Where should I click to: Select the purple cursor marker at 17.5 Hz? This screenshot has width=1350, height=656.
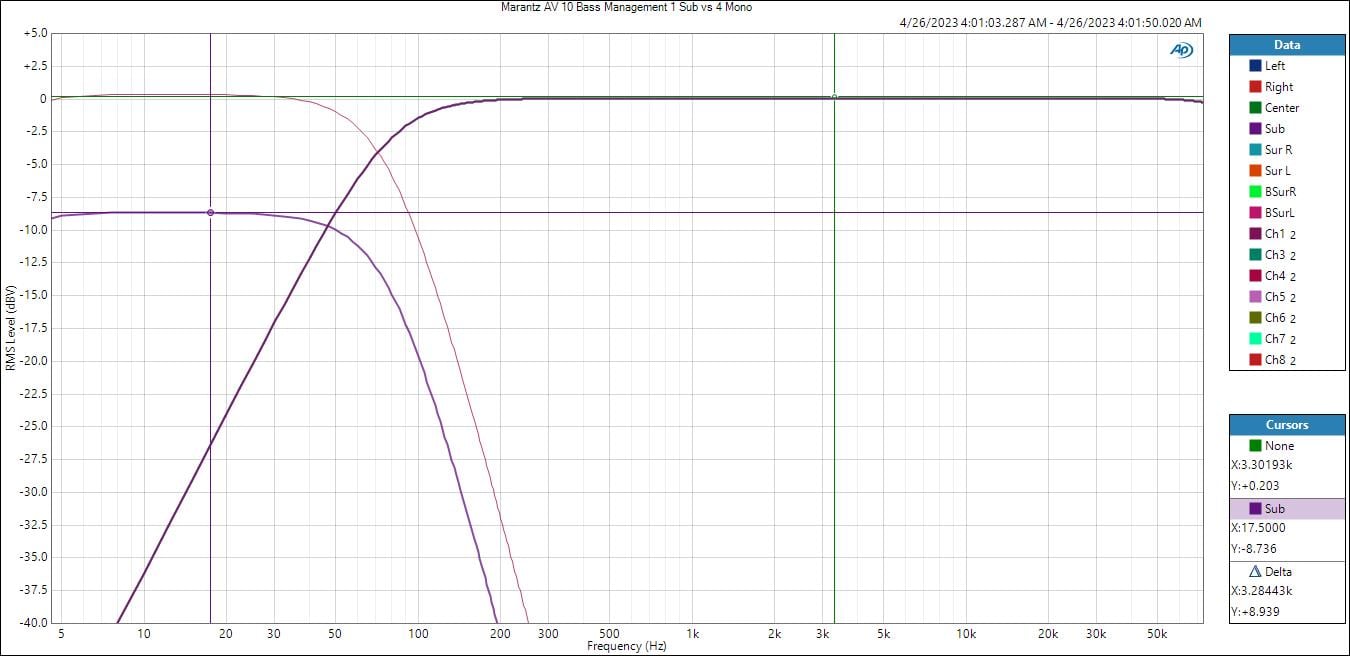pos(210,213)
